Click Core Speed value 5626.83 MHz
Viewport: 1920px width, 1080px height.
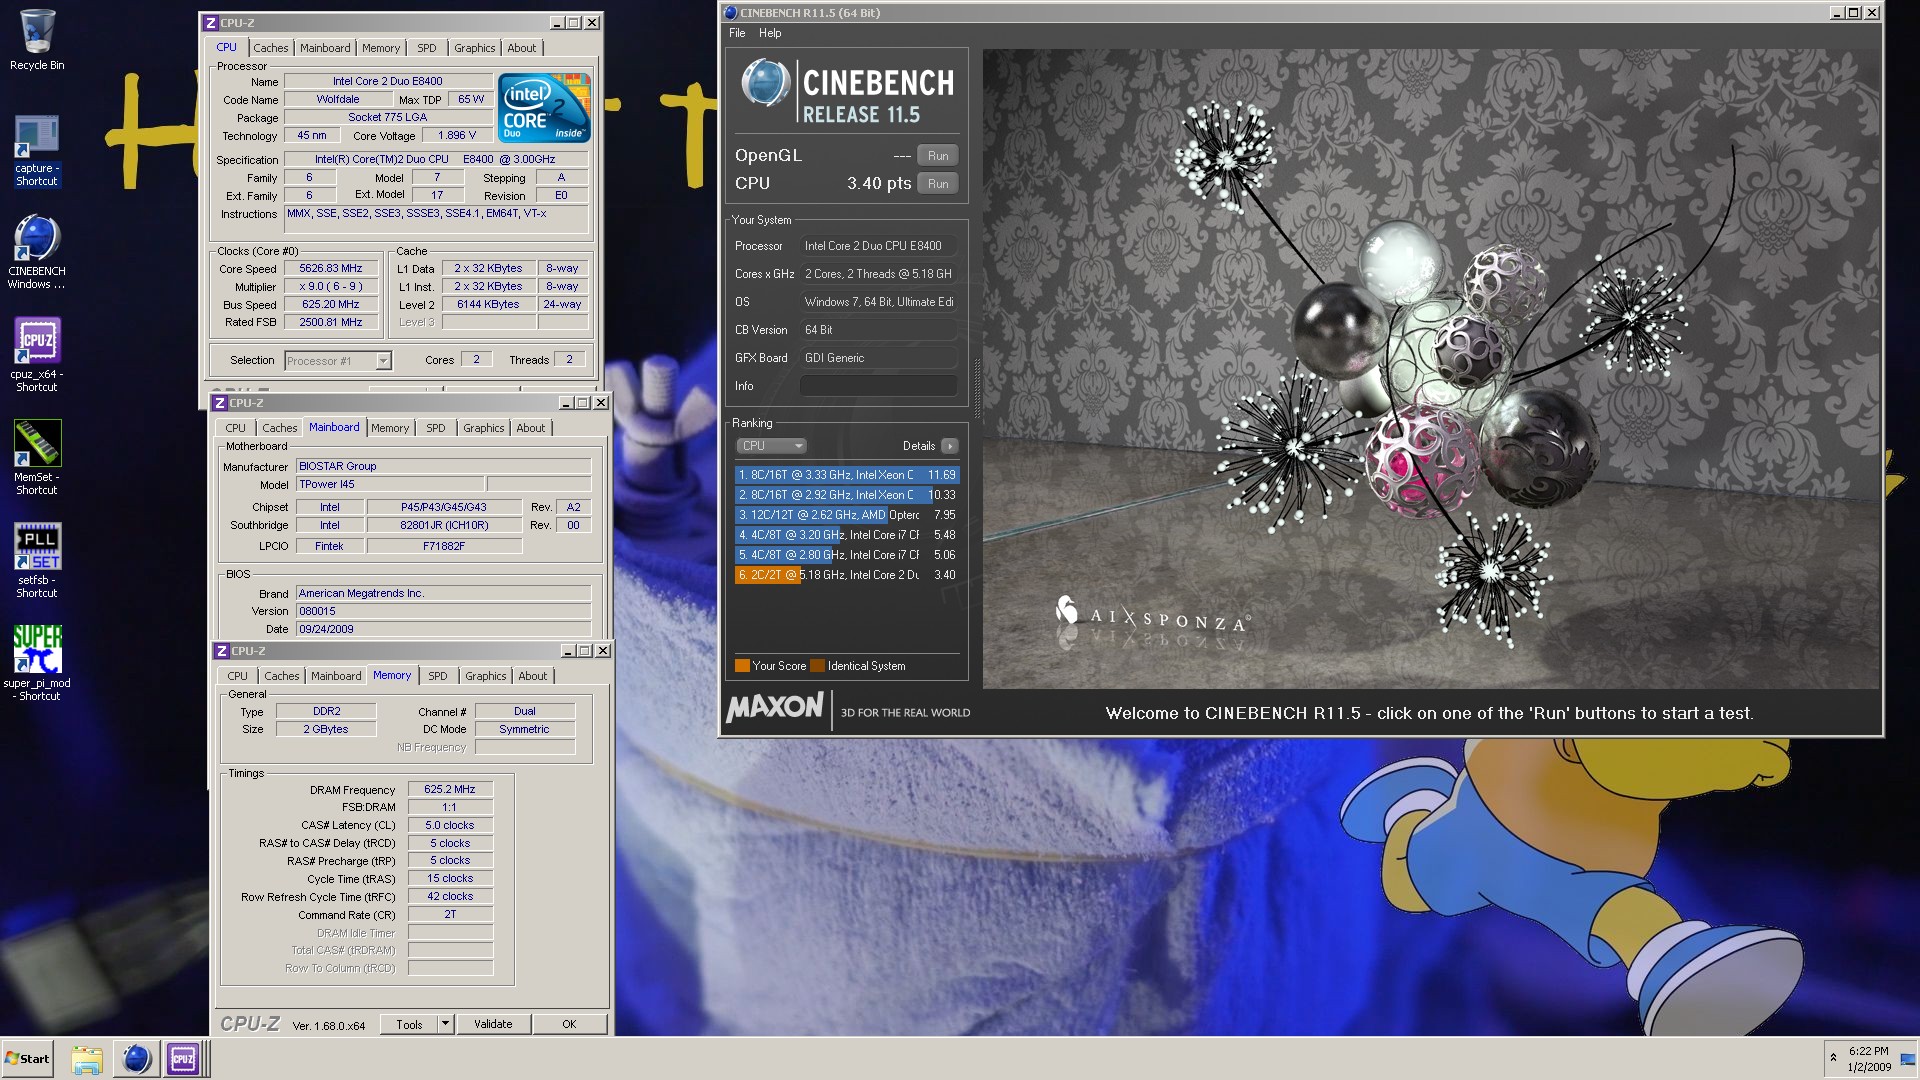click(x=331, y=269)
